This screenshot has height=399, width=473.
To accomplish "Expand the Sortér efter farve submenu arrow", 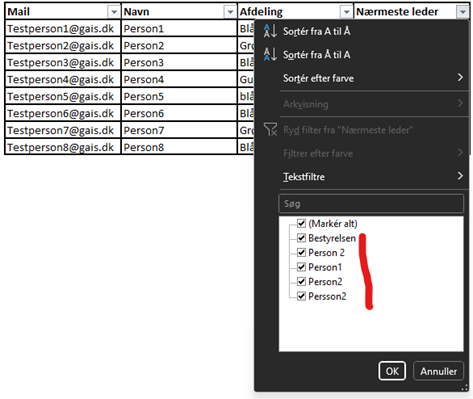I will point(460,78).
